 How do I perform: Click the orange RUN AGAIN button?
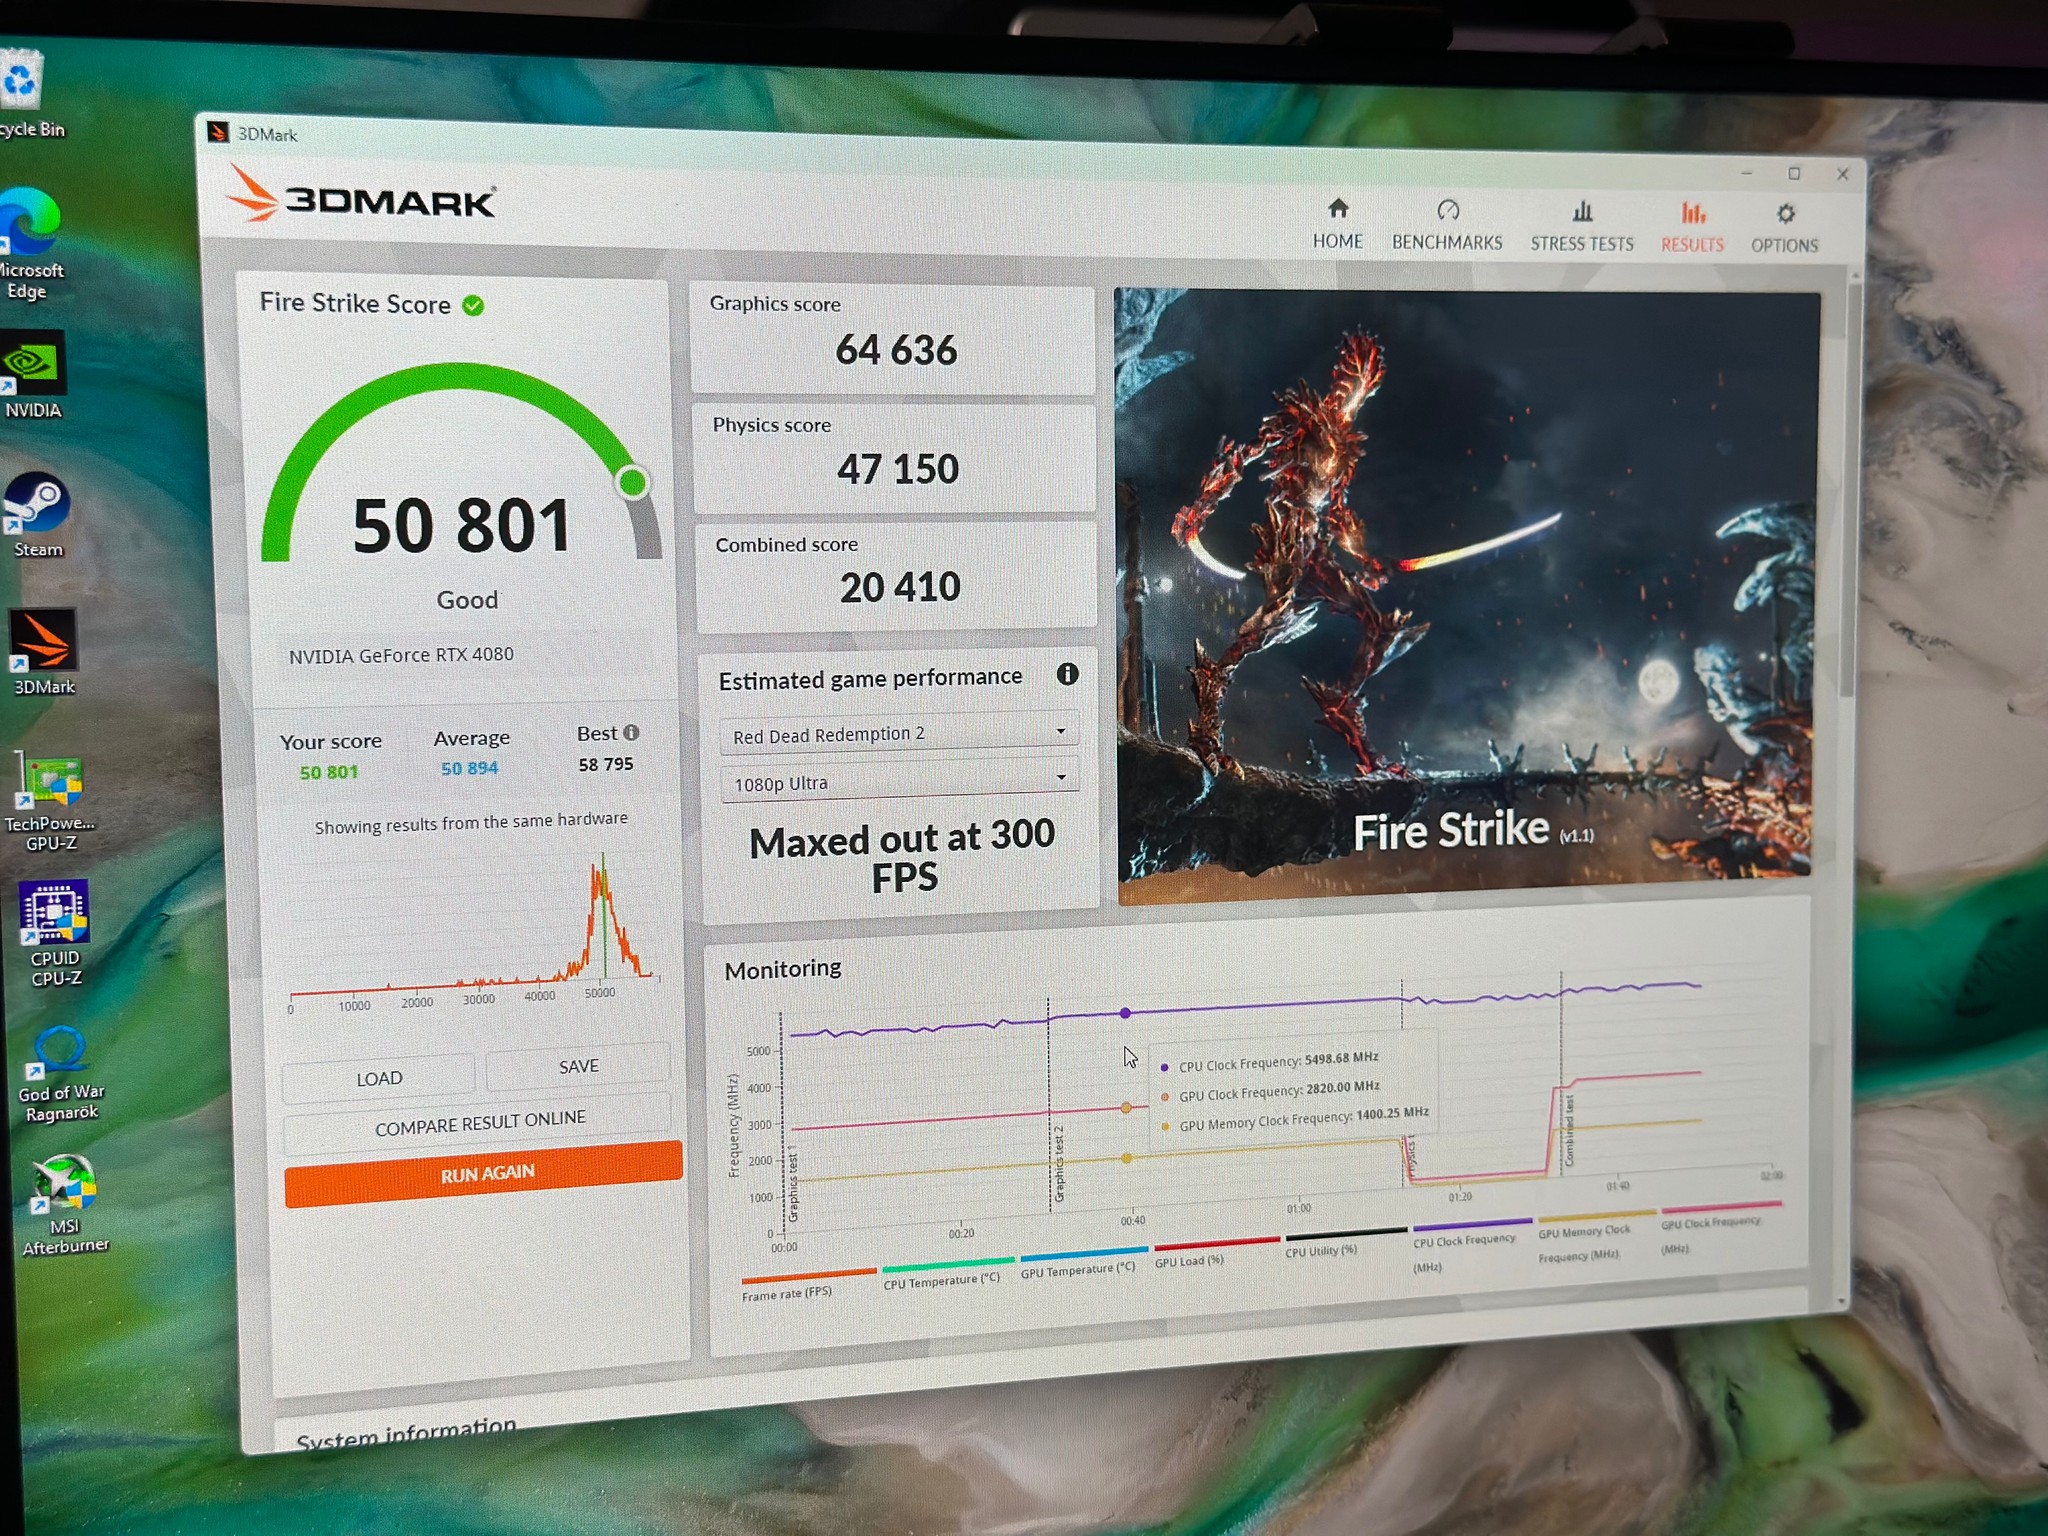(484, 1173)
